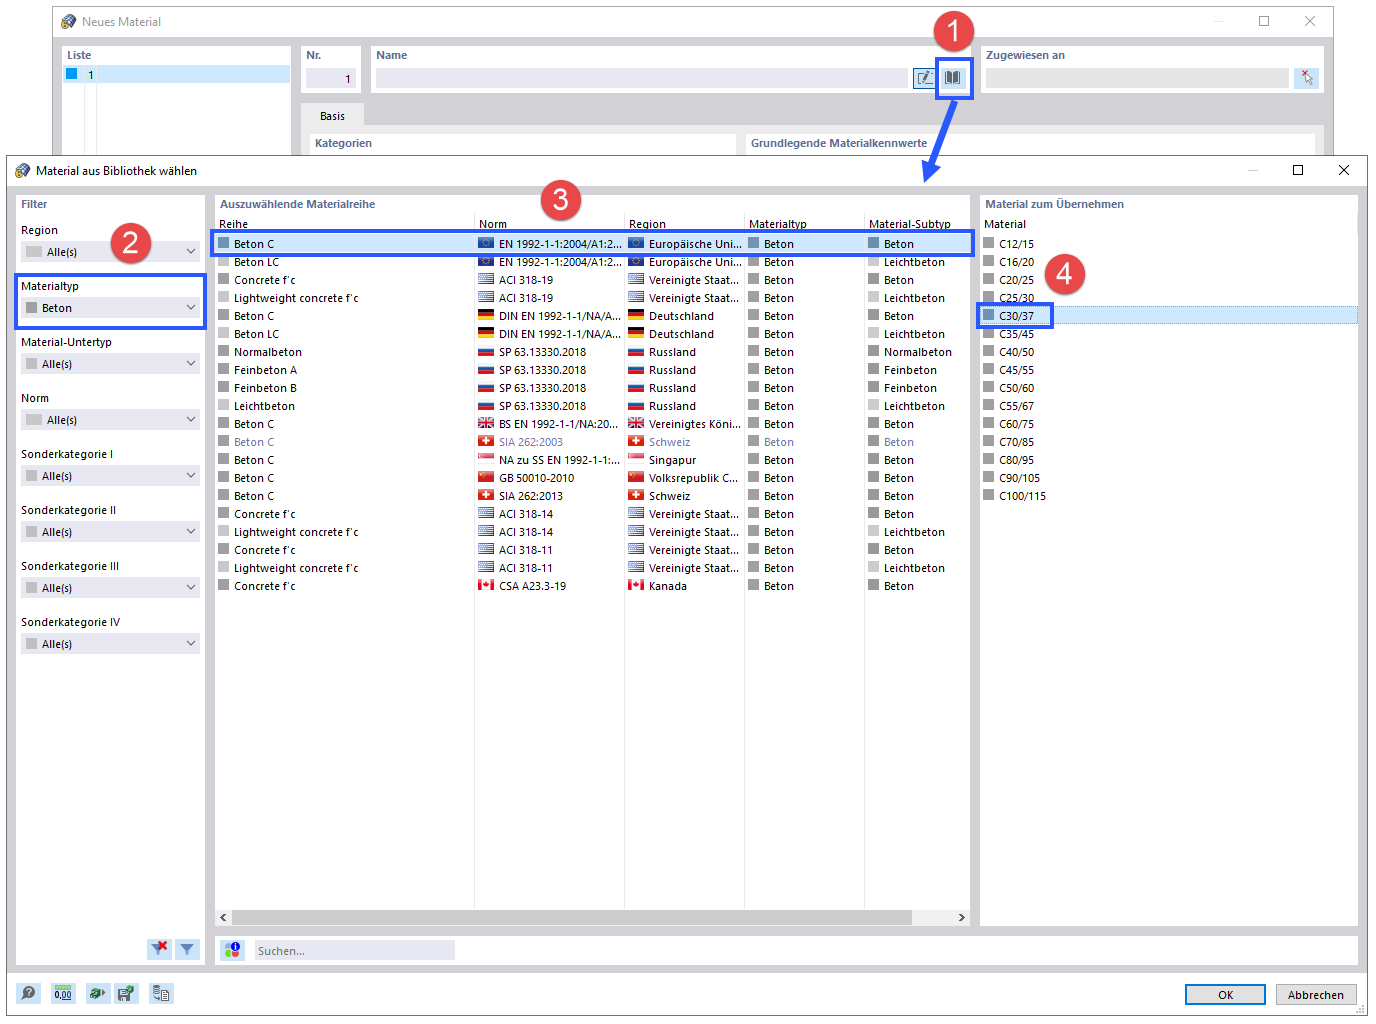Click the edit name pencil icon
Image resolution: width=1376 pixels, height=1024 pixels.
pos(925,77)
